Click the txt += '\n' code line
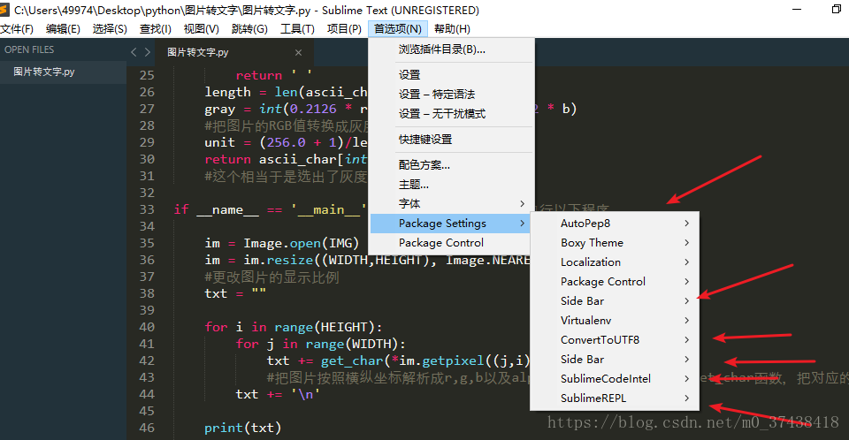849x440 pixels. pos(278,394)
